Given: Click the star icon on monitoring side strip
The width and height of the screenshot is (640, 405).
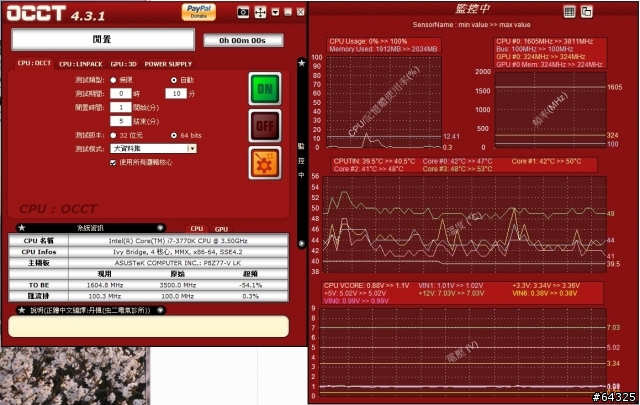Looking at the screenshot, I should point(302,63).
